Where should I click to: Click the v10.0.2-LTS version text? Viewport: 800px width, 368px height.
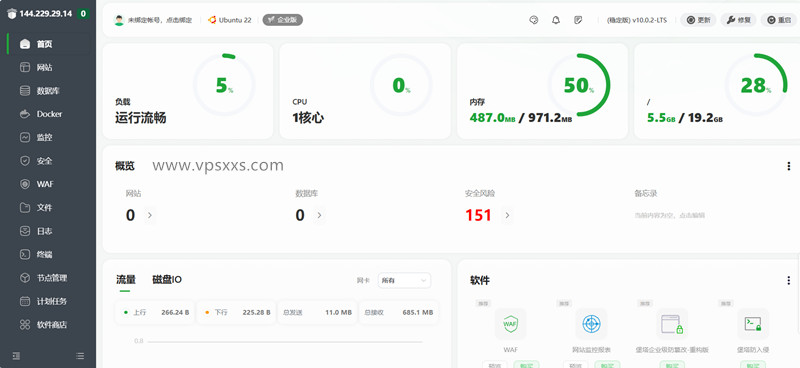[x=637, y=20]
